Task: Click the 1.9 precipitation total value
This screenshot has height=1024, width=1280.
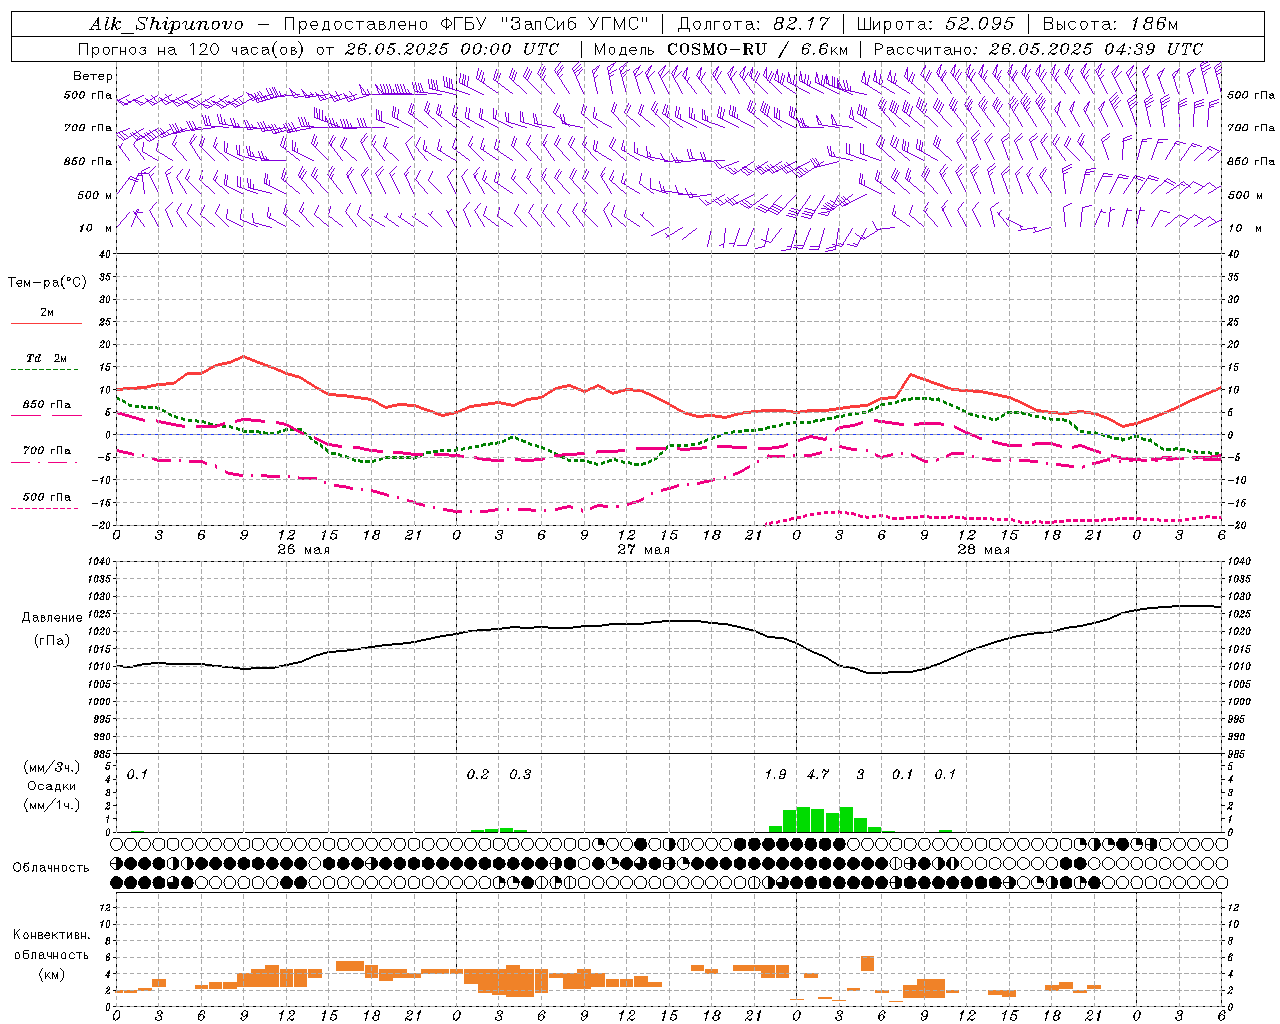Action: point(775,774)
